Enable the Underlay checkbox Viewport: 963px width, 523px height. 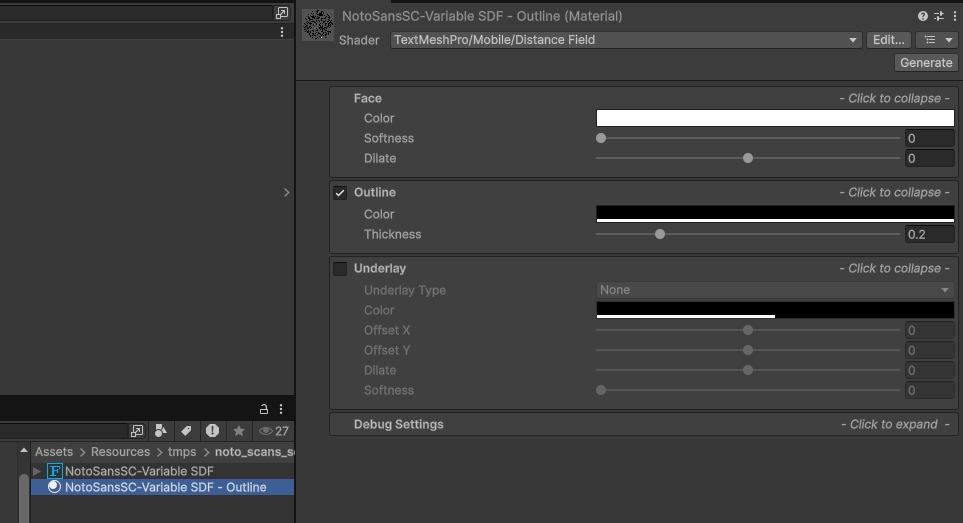click(x=340, y=269)
